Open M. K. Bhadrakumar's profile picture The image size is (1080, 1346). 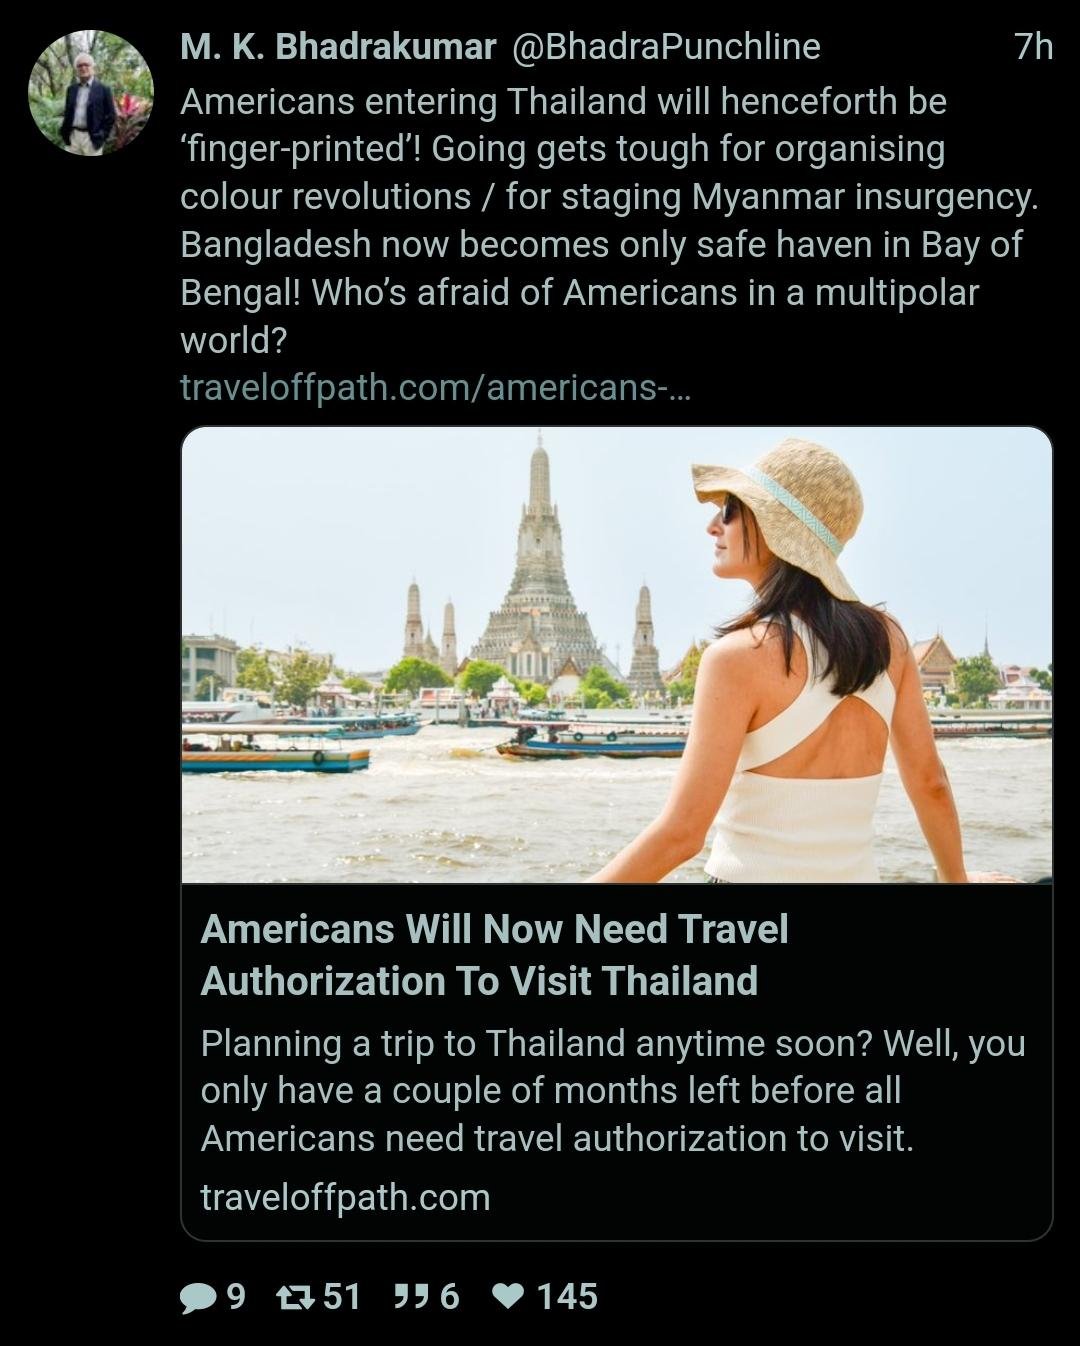point(91,93)
